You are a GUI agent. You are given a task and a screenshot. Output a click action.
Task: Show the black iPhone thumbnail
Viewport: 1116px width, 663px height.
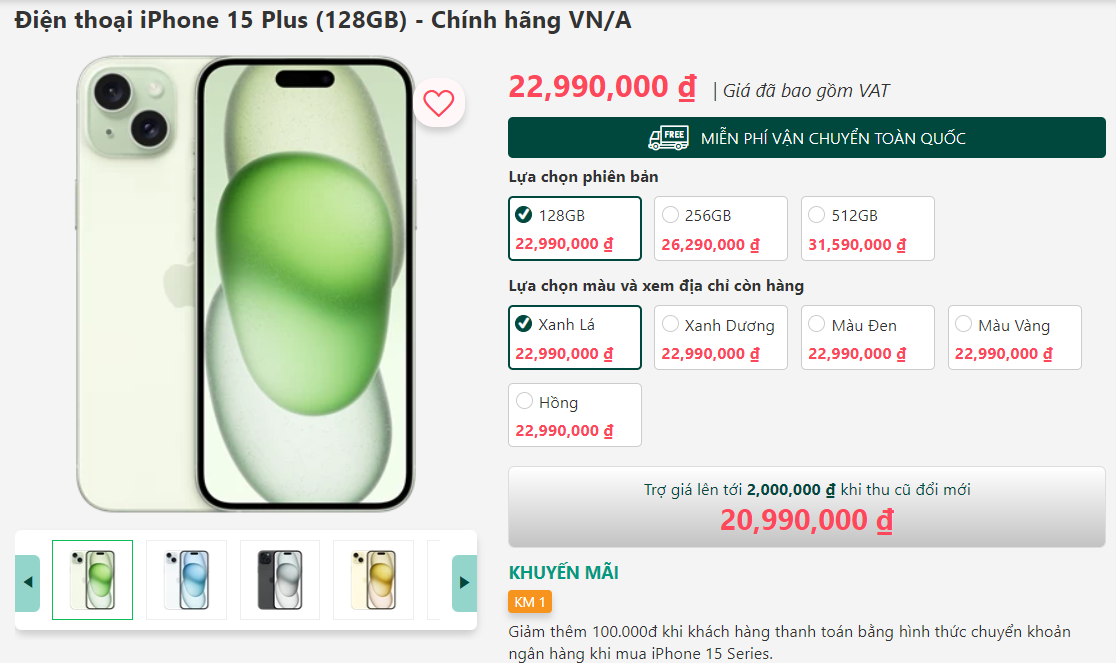[x=280, y=580]
